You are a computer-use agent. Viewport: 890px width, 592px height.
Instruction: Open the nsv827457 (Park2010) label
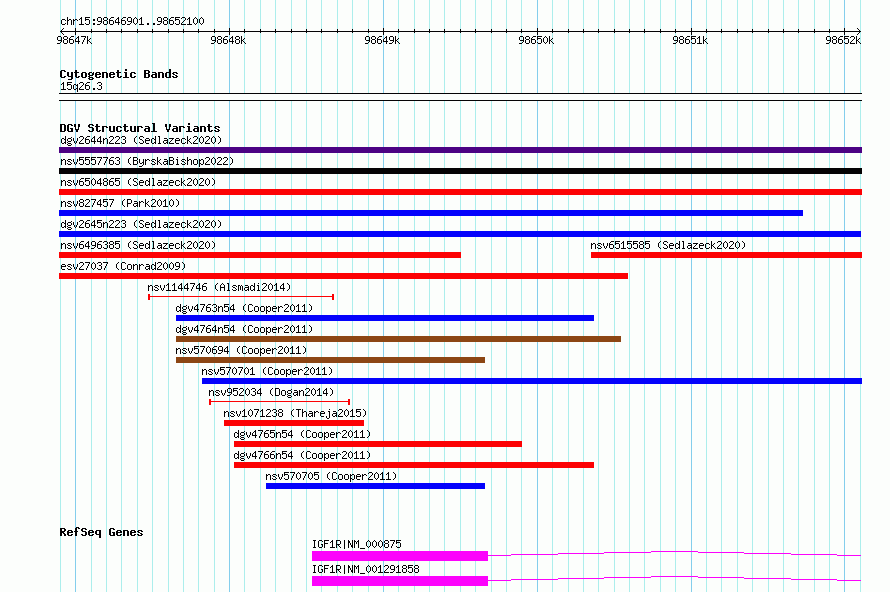120,203
